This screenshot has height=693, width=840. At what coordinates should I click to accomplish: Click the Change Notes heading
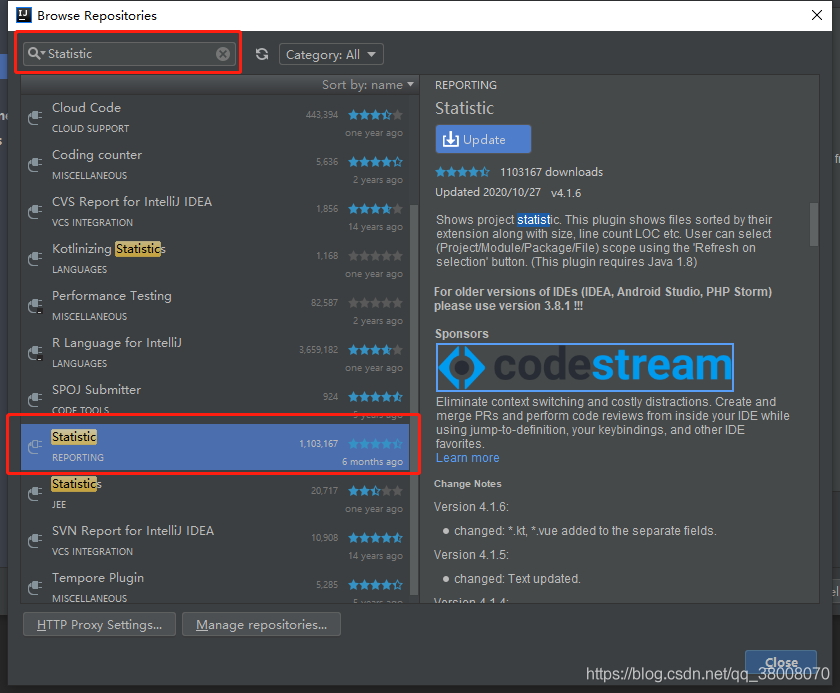click(468, 484)
